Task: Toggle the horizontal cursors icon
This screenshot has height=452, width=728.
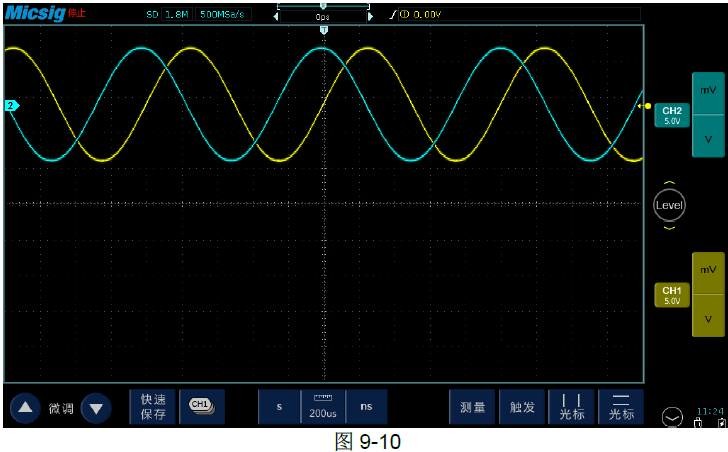Action: (x=621, y=407)
